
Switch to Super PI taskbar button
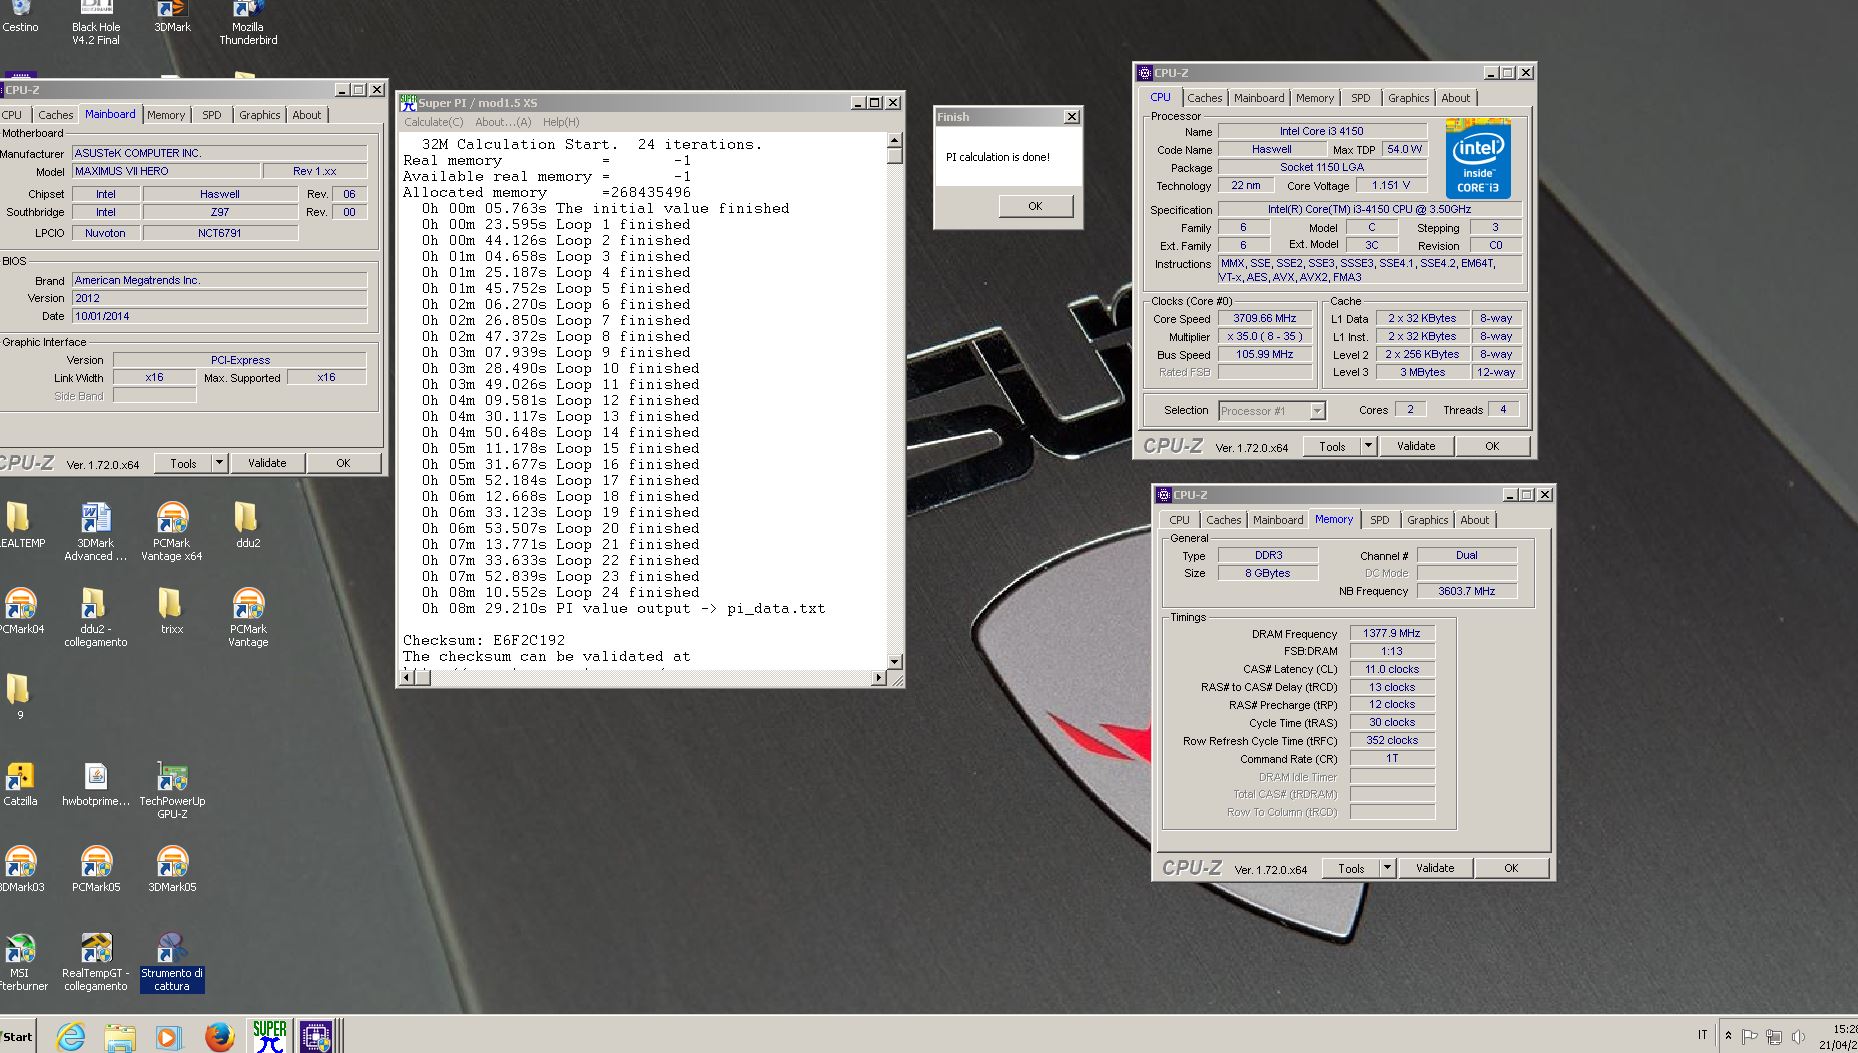point(269,1035)
